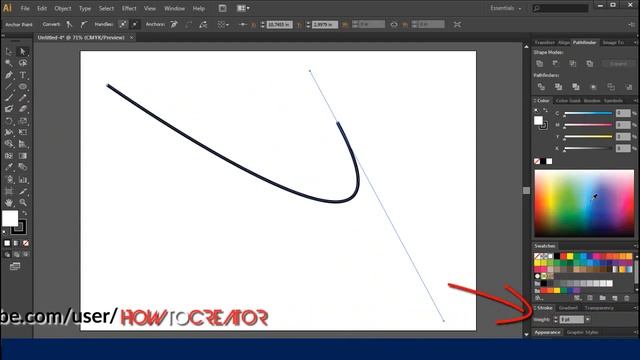This screenshot has height=360, width=640.
Task: Click the Unite shape mode icon
Action: [x=540, y=64]
